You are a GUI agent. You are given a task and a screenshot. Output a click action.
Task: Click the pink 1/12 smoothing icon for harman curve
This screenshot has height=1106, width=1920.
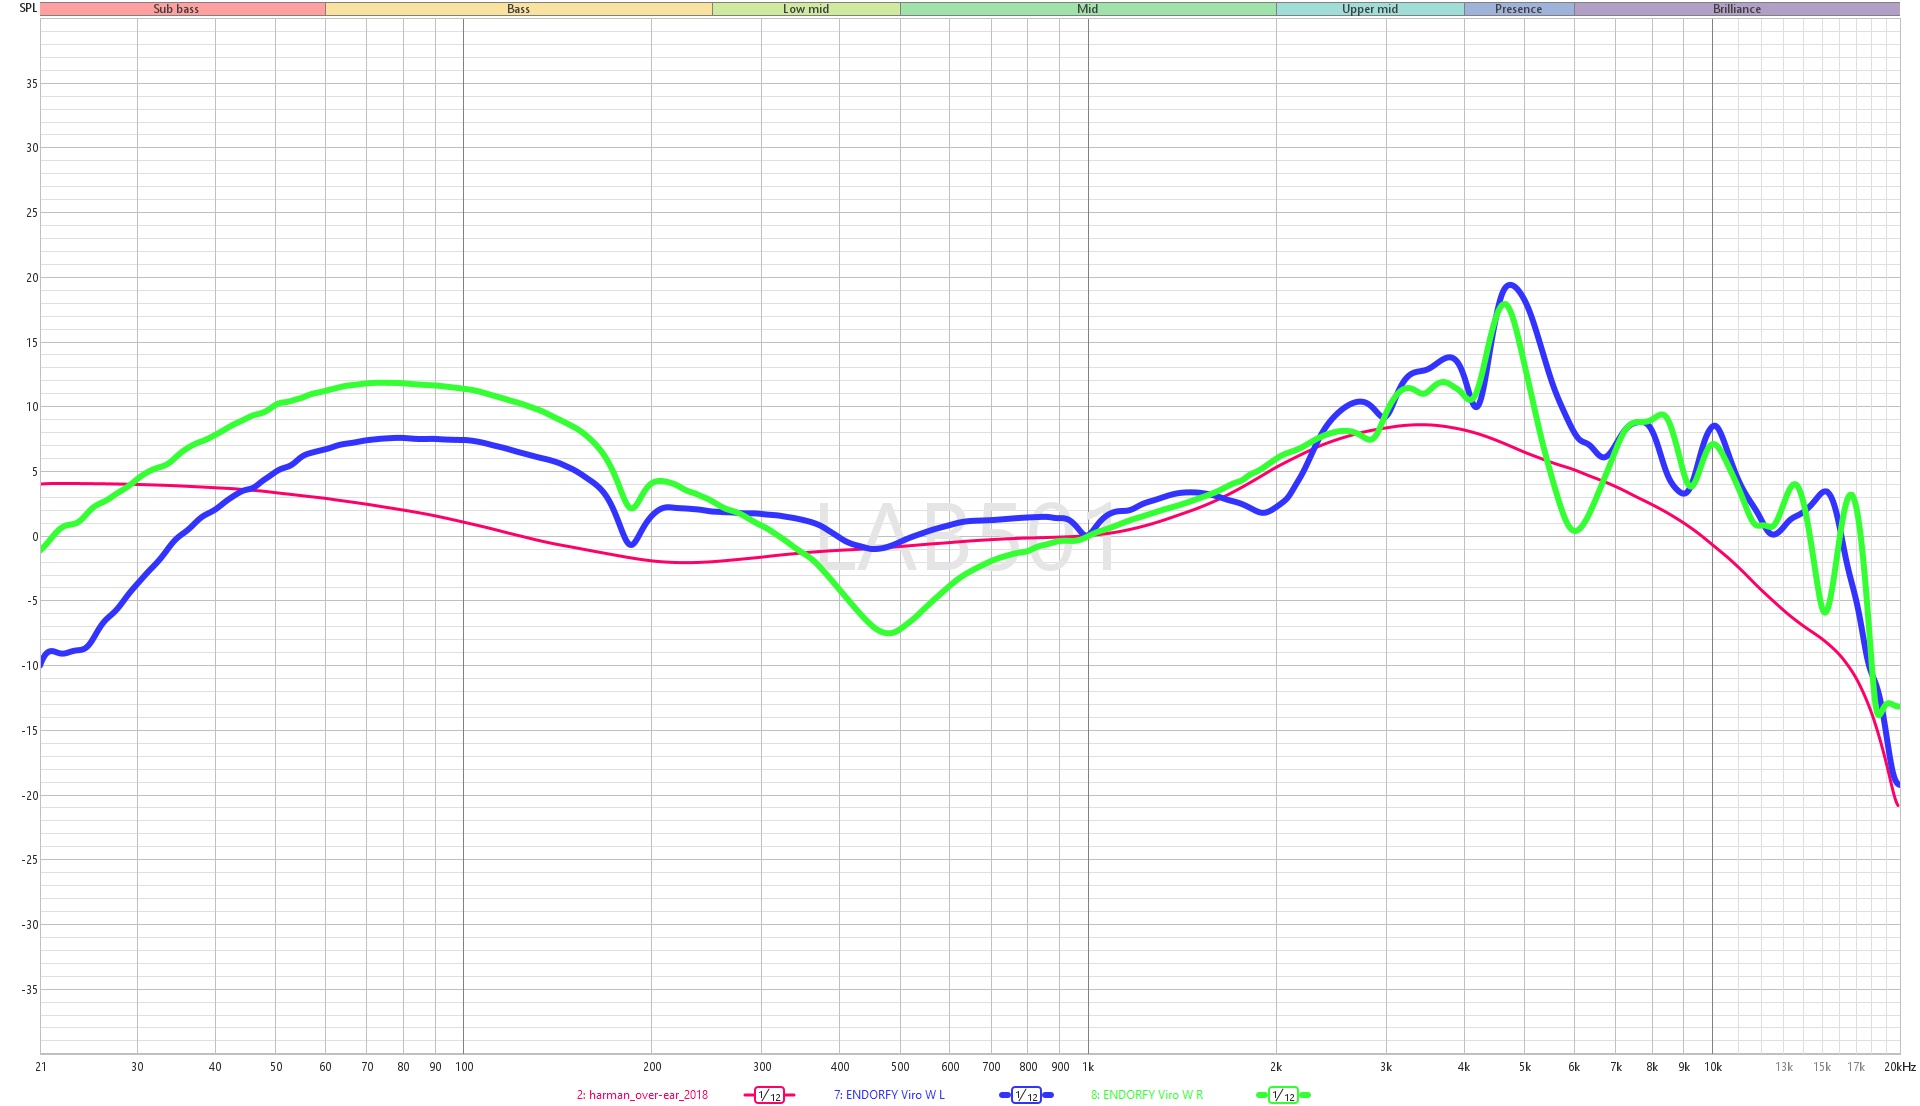(769, 1095)
